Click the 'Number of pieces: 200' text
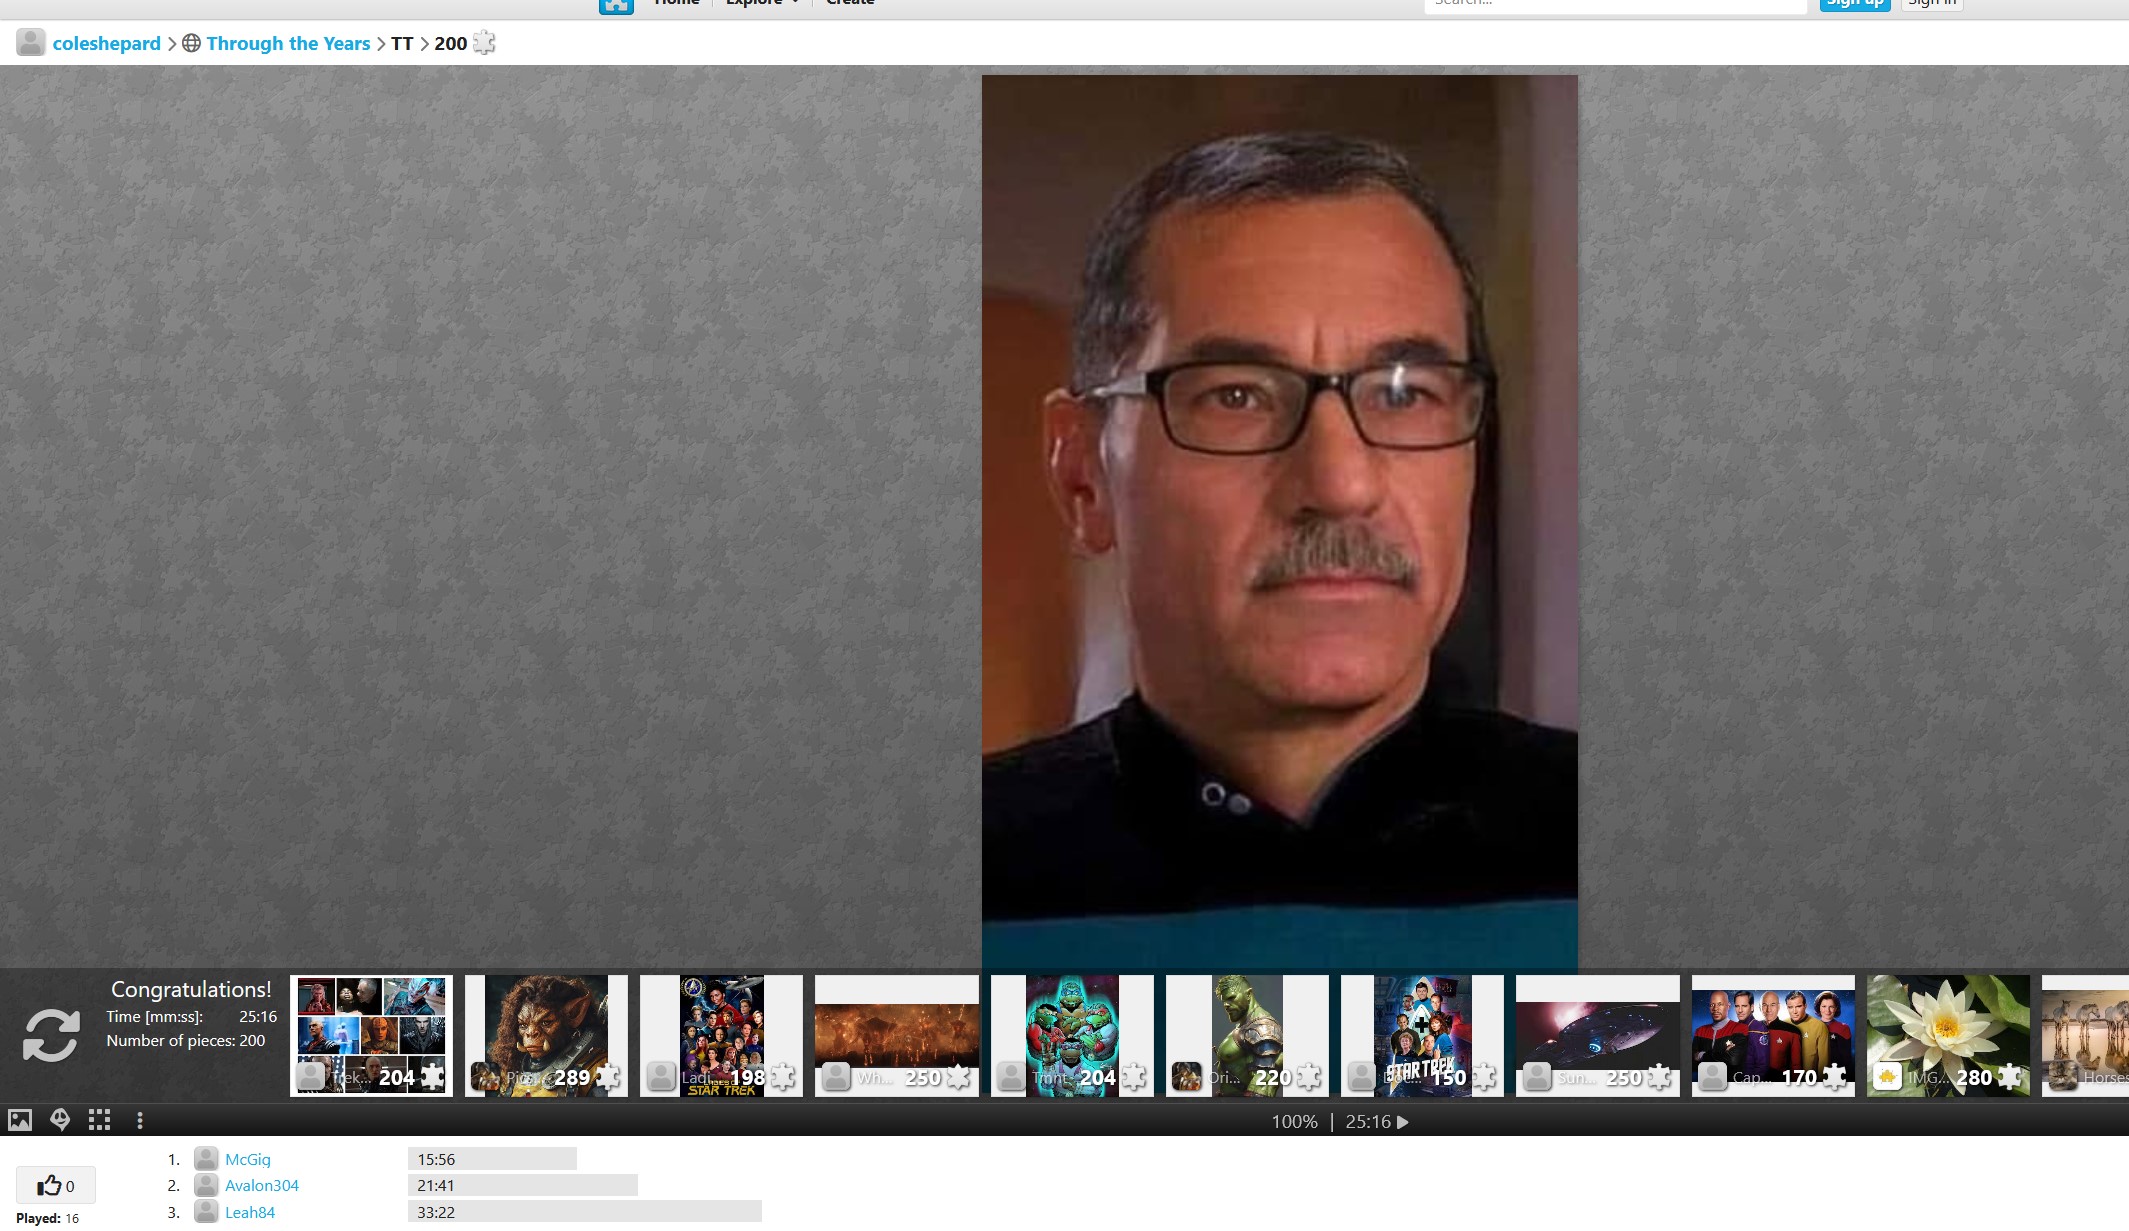The image size is (2129, 1231). (186, 1040)
